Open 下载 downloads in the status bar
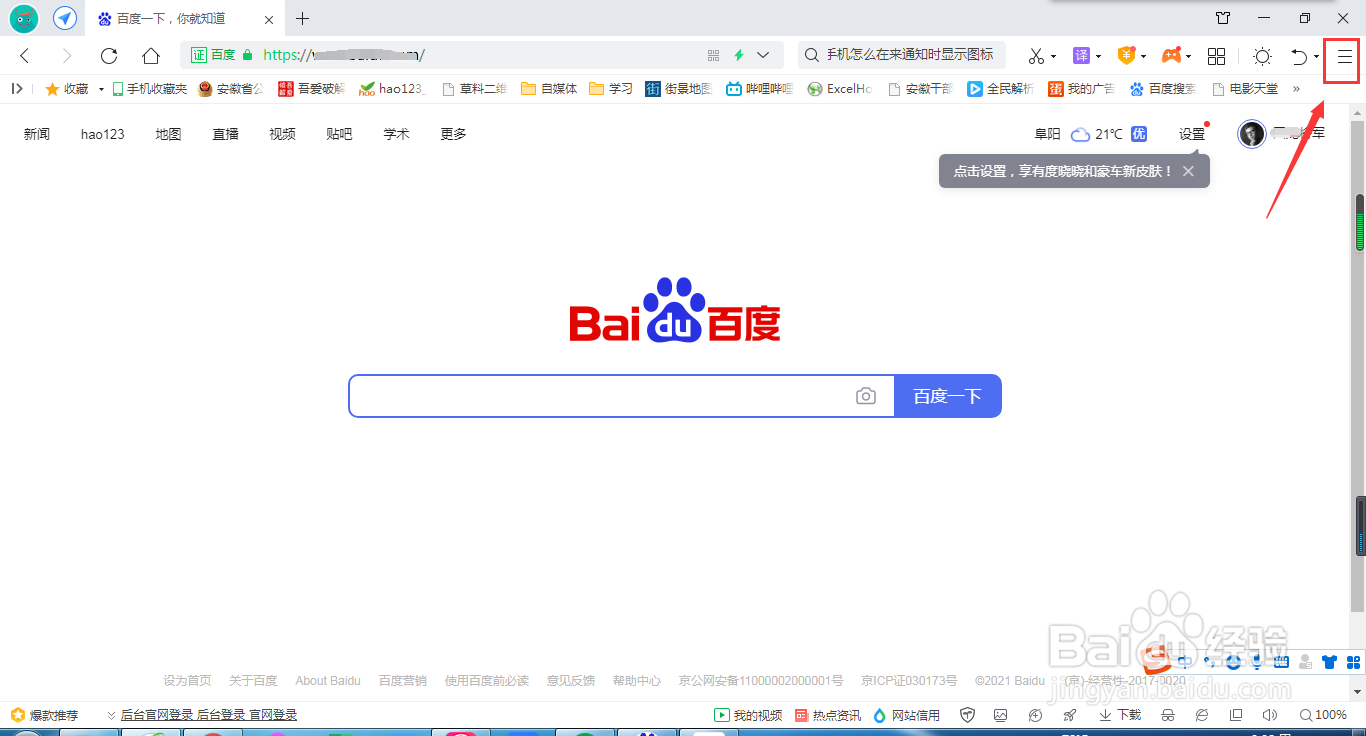Viewport: 1366px width, 736px height. click(1120, 715)
